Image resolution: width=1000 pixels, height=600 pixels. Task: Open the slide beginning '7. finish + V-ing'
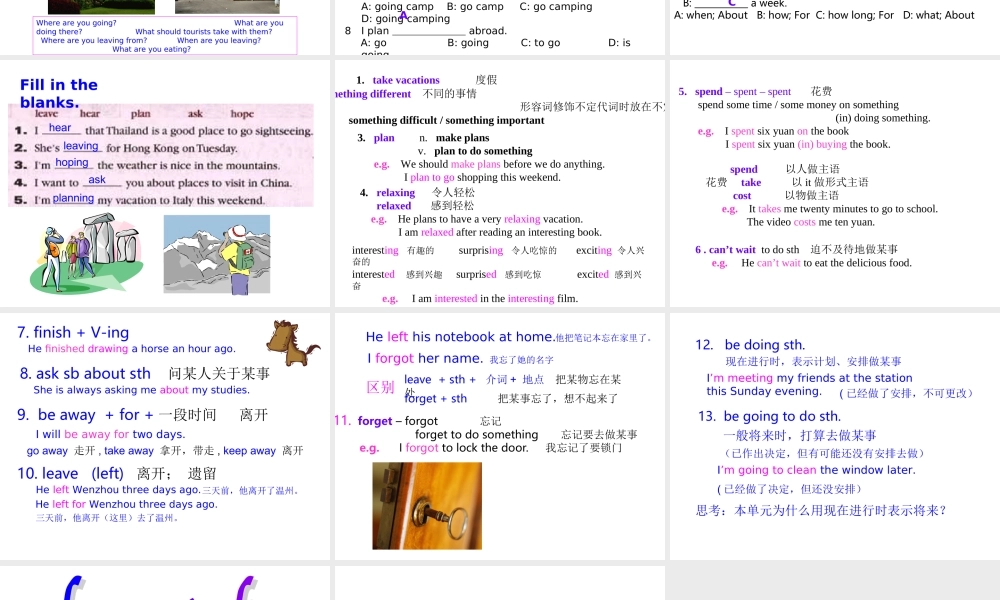[165, 436]
